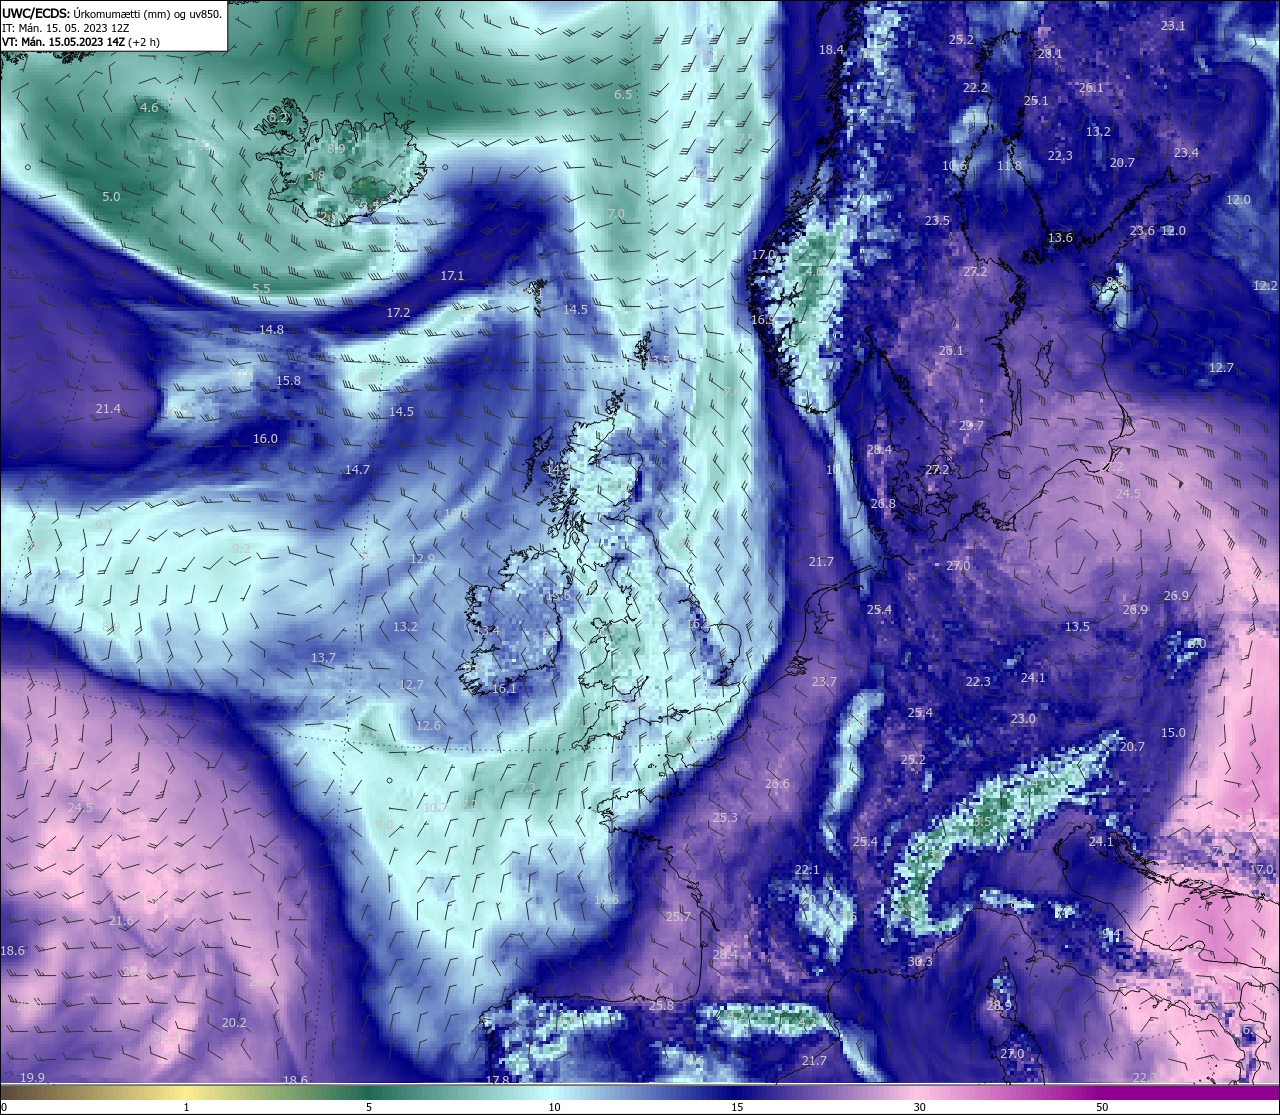Click the map value 22.1

(x=807, y=870)
